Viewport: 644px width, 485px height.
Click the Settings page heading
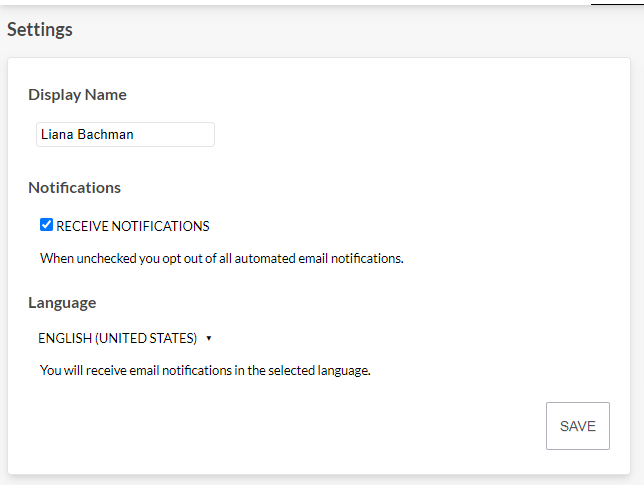pos(40,30)
